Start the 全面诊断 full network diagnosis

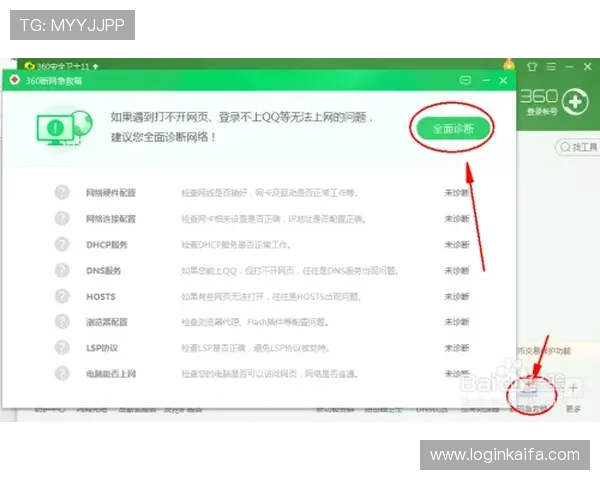click(x=453, y=129)
